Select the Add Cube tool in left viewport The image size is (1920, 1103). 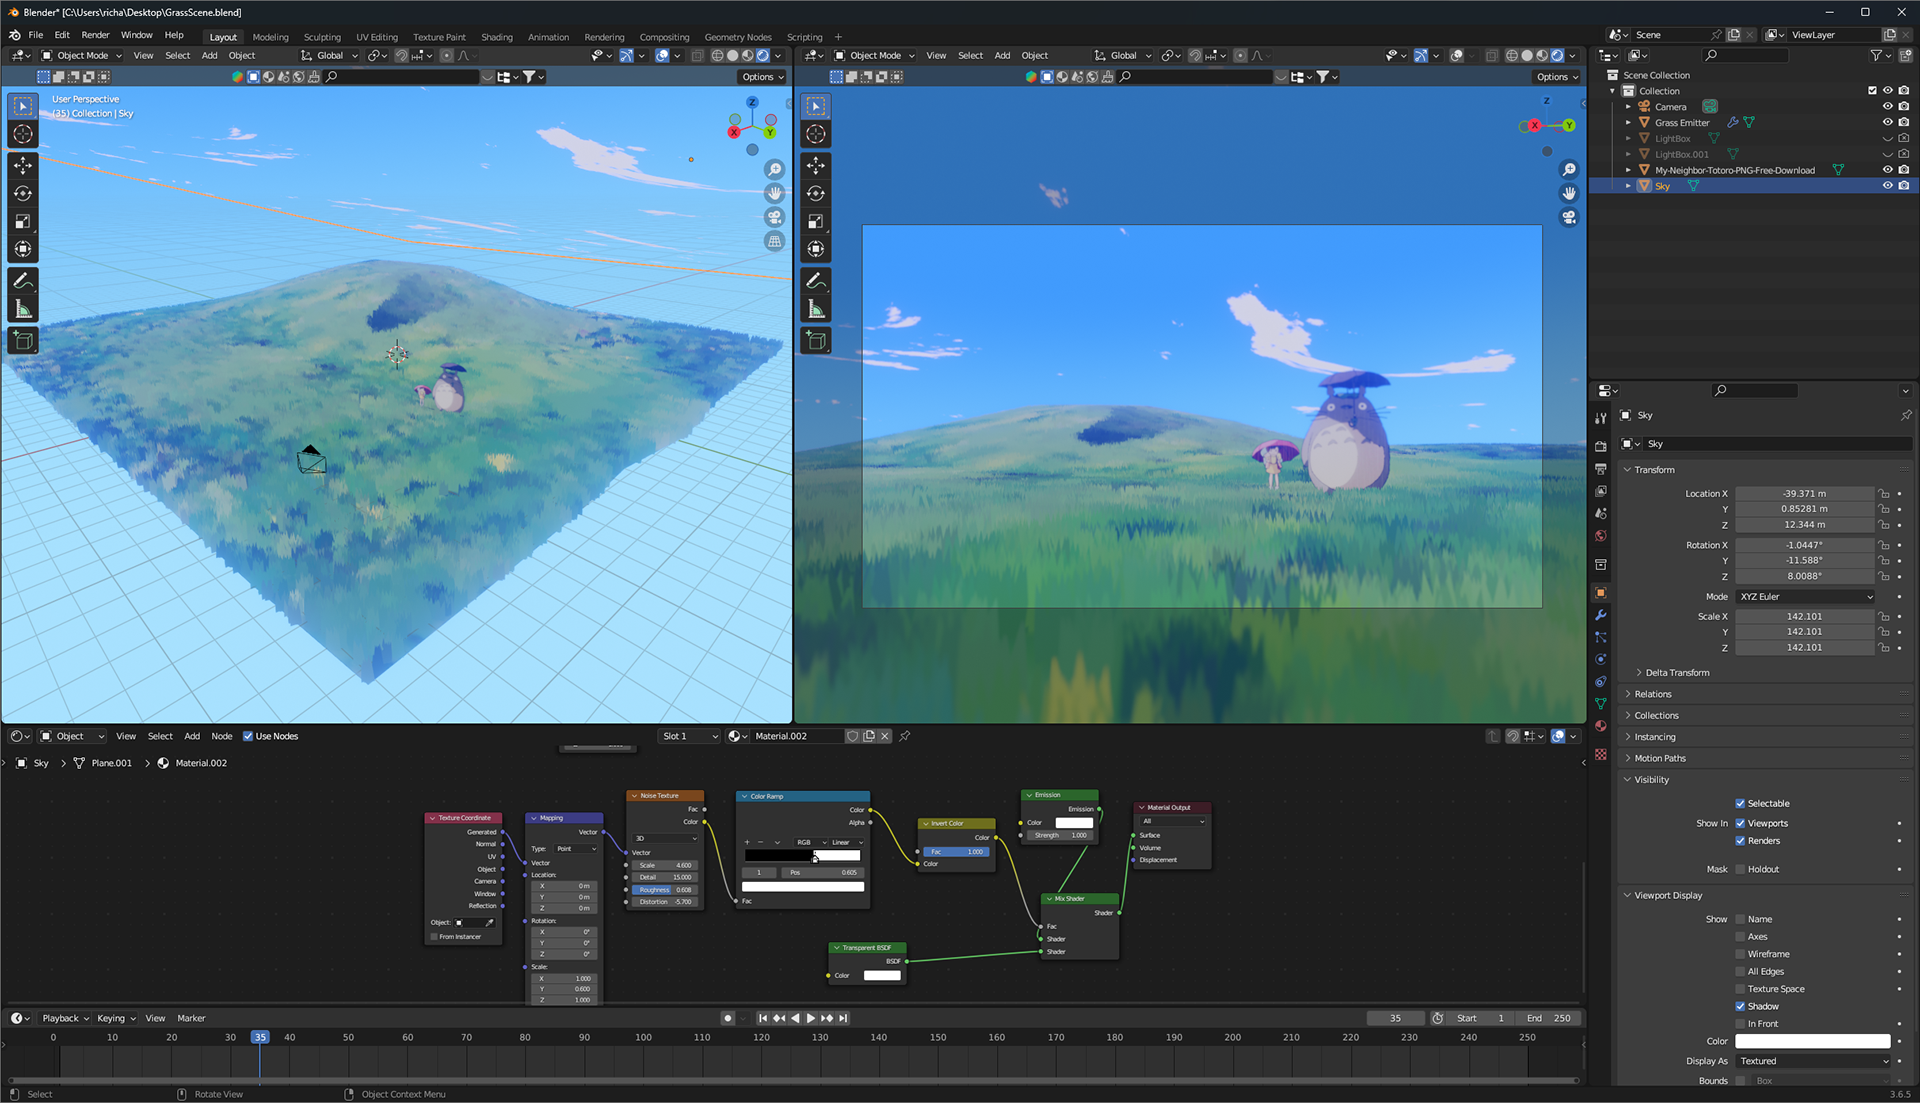23,341
